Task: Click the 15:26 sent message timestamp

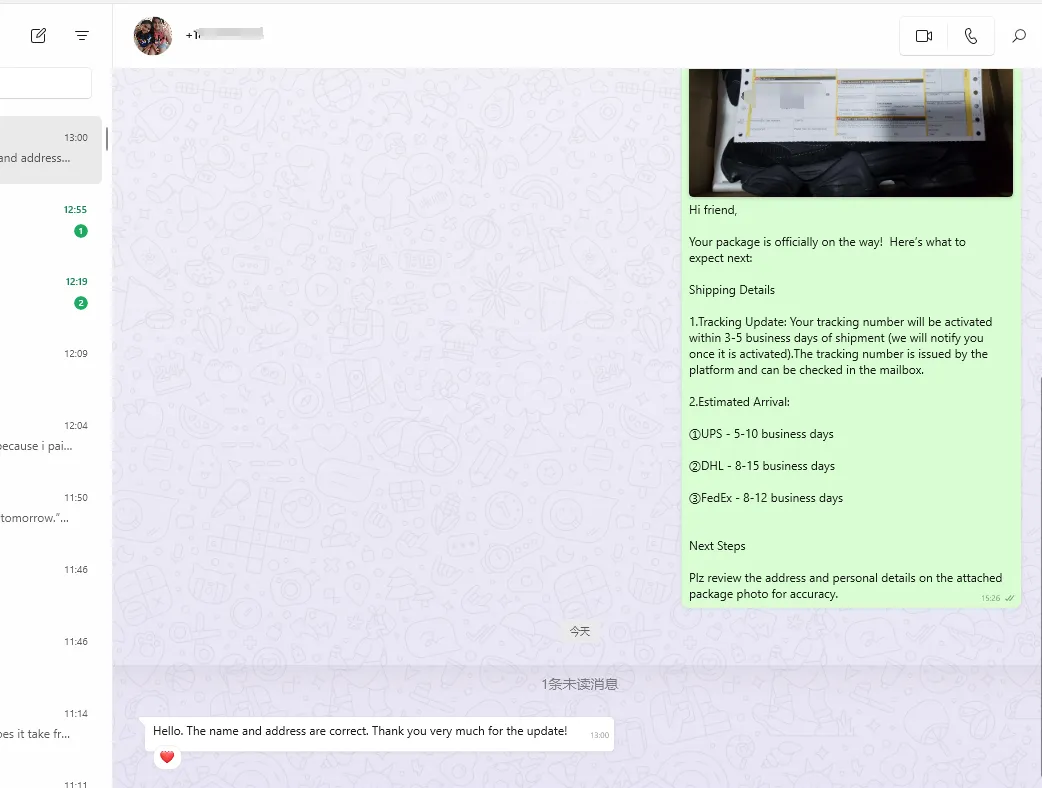Action: pyautogui.click(x=990, y=598)
